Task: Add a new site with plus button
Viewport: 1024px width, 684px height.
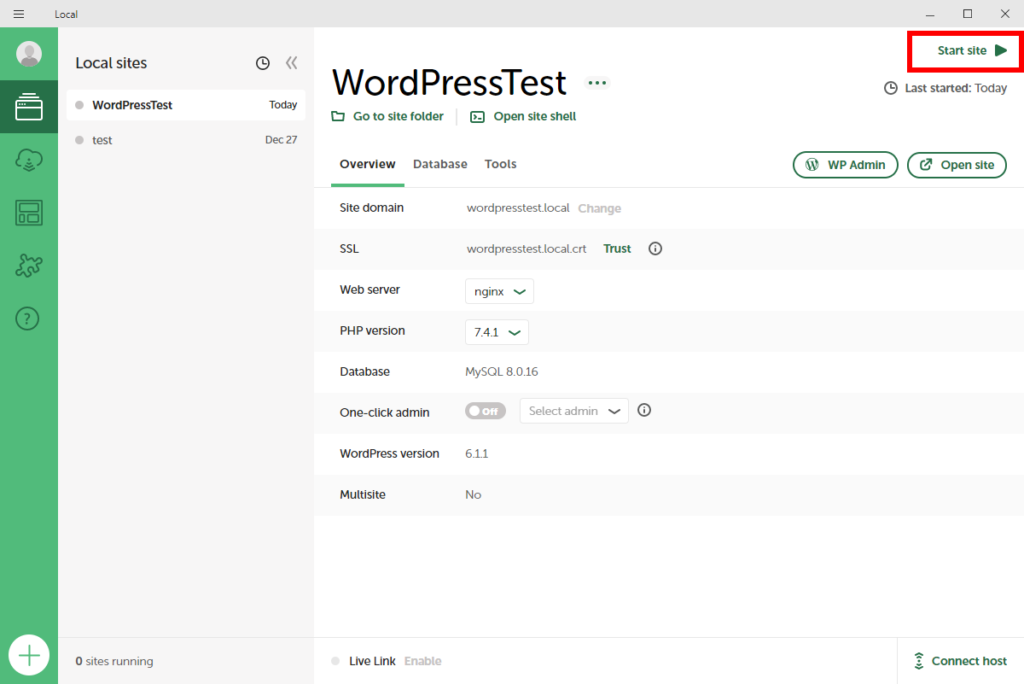Action: (x=29, y=655)
